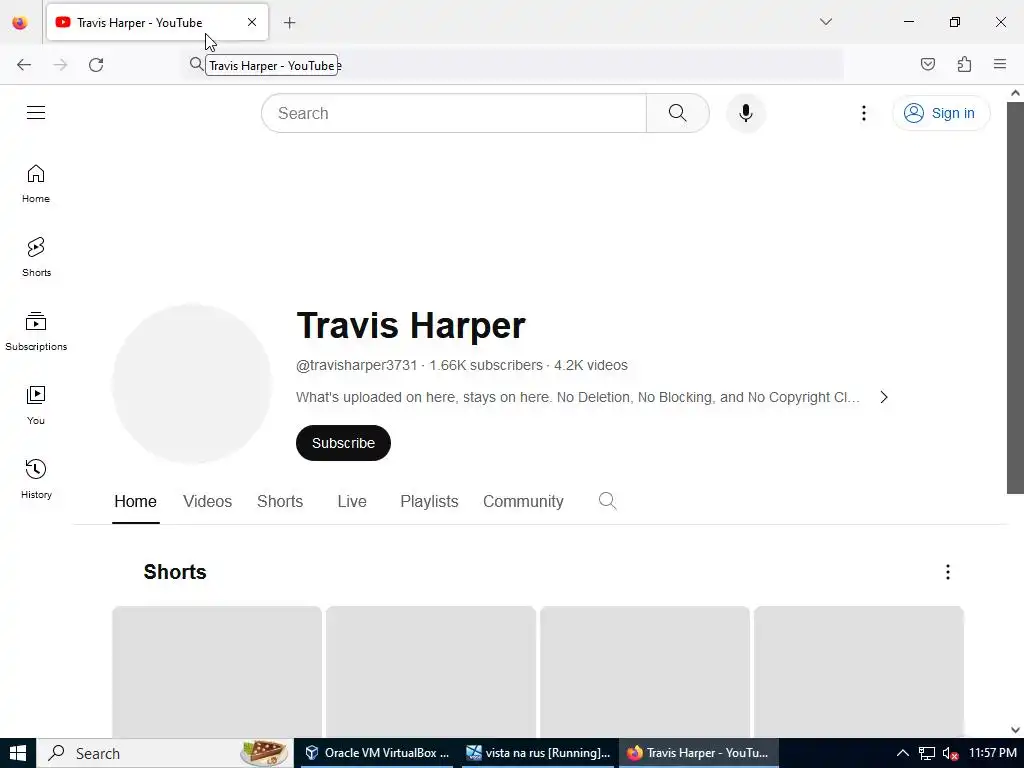Click the page scrollbar thumb

pyautogui.click(x=1015, y=298)
